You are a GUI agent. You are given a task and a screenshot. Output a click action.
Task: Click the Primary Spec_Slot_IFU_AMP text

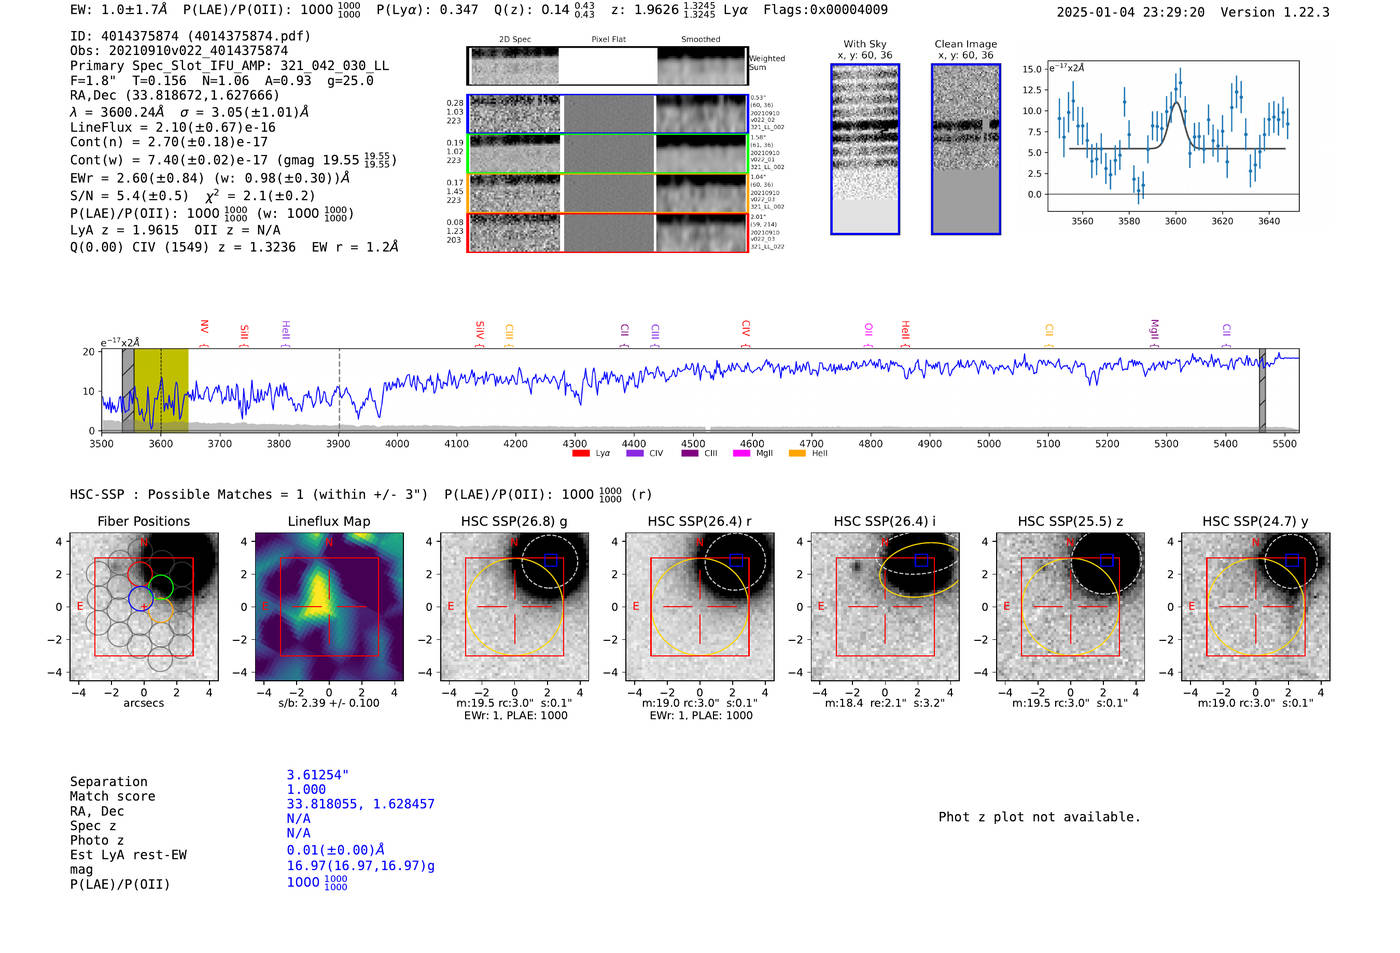pyautogui.click(x=229, y=66)
